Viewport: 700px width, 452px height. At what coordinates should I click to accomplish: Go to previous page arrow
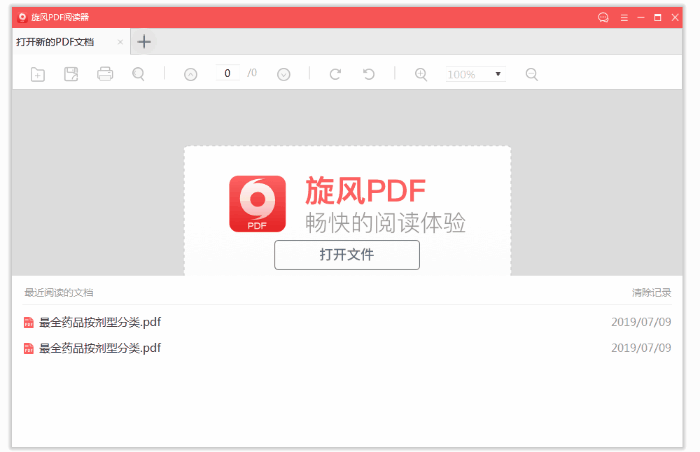(x=191, y=74)
